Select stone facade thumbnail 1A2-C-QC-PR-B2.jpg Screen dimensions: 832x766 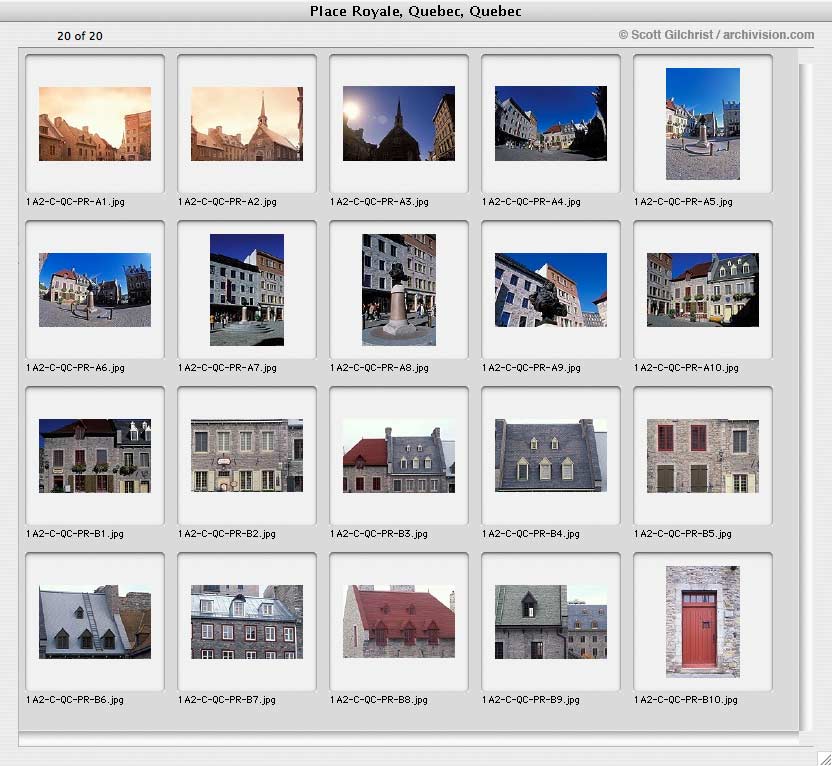coord(247,456)
